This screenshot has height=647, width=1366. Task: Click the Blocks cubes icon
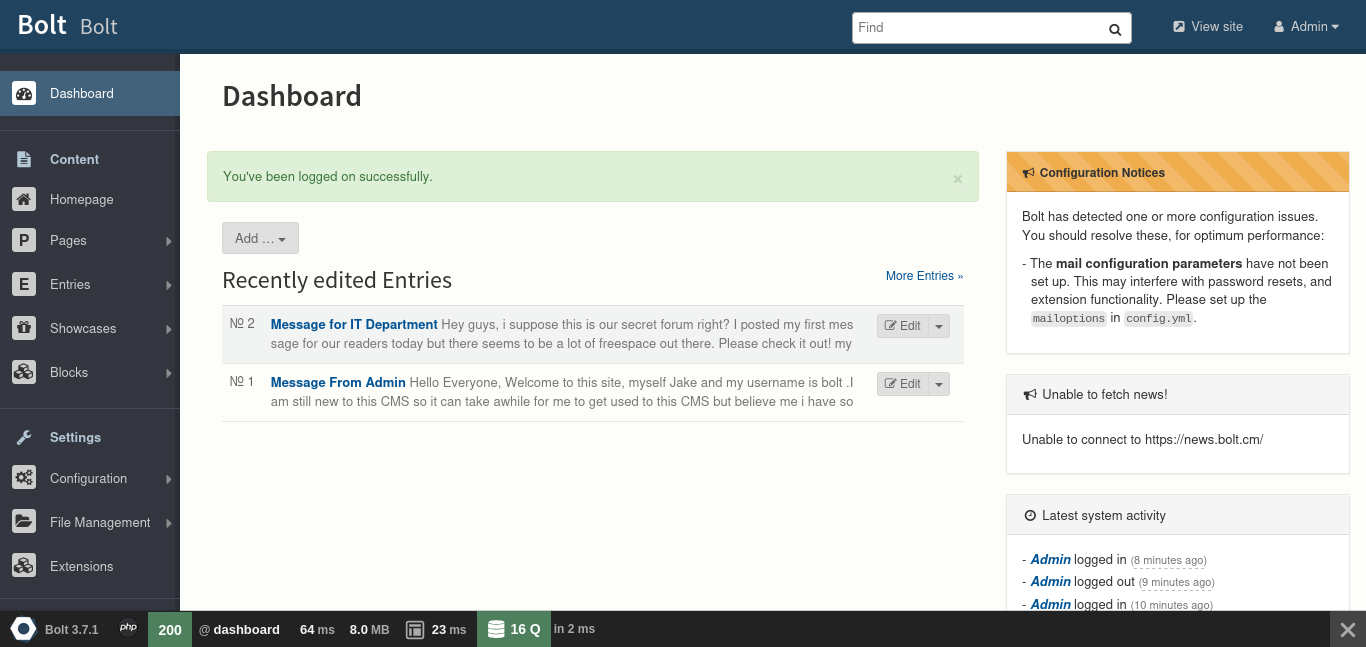tap(24, 372)
